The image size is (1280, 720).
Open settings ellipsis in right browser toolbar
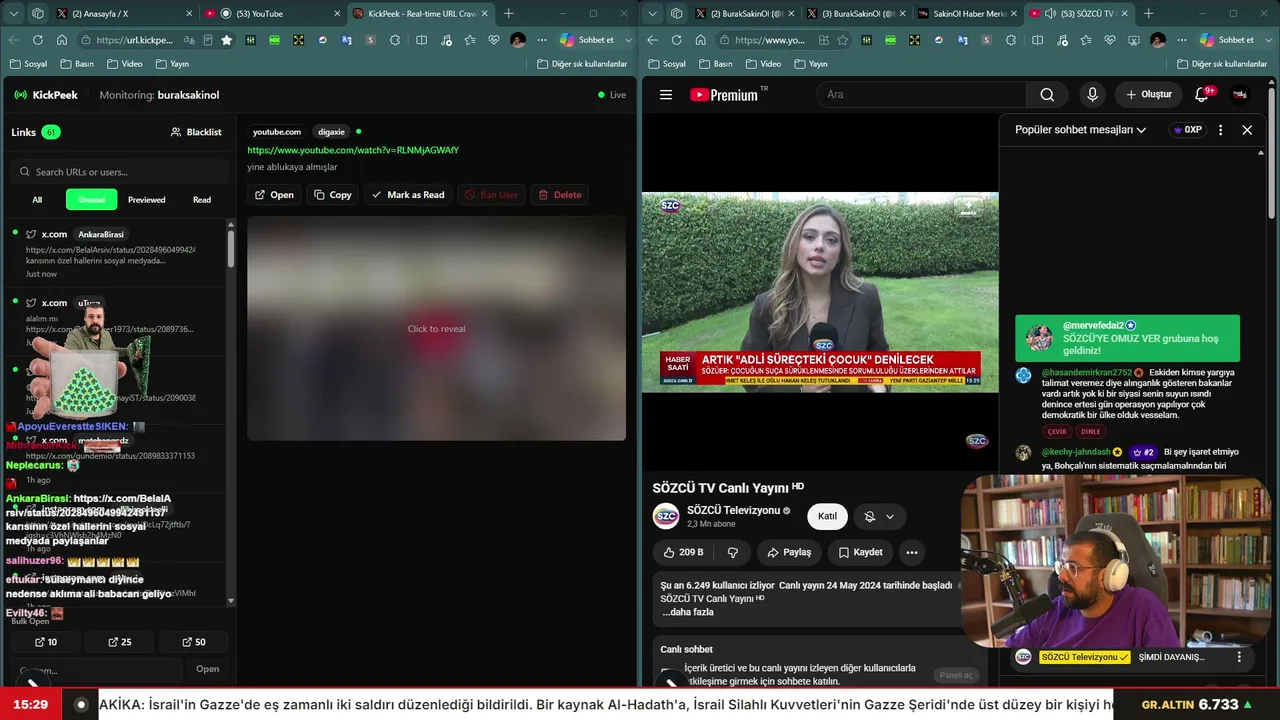[1181, 40]
